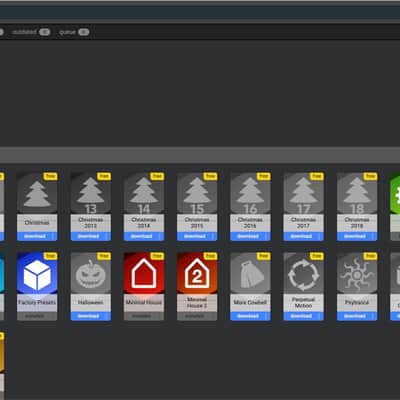Click the Psytrance name label
This screenshot has width=400, height=400.
point(357,302)
